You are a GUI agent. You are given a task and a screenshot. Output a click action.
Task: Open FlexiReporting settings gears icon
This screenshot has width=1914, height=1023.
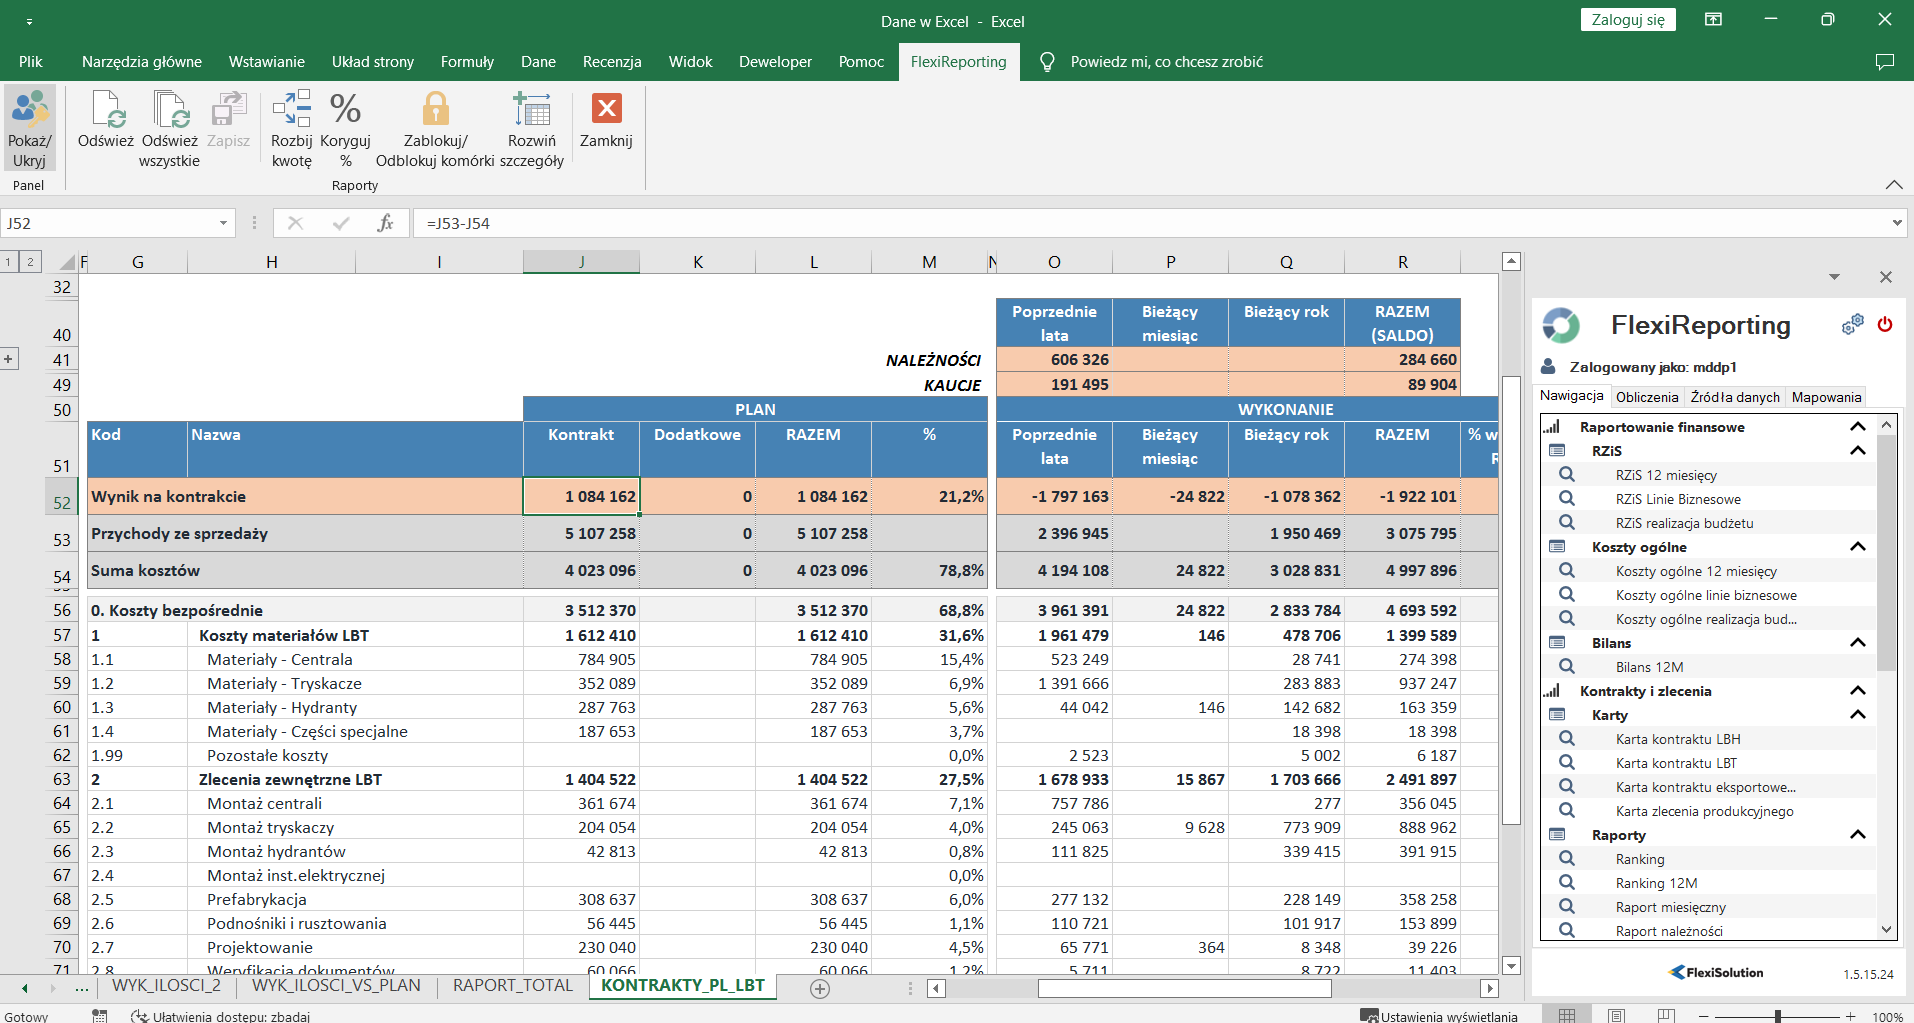[x=1853, y=324]
